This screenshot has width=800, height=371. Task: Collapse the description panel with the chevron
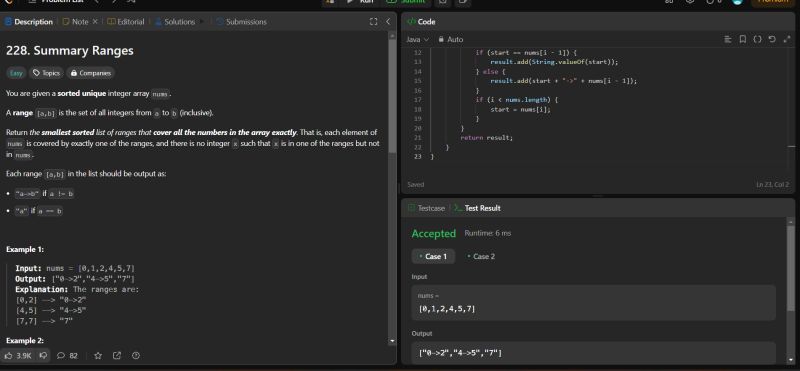pos(388,22)
